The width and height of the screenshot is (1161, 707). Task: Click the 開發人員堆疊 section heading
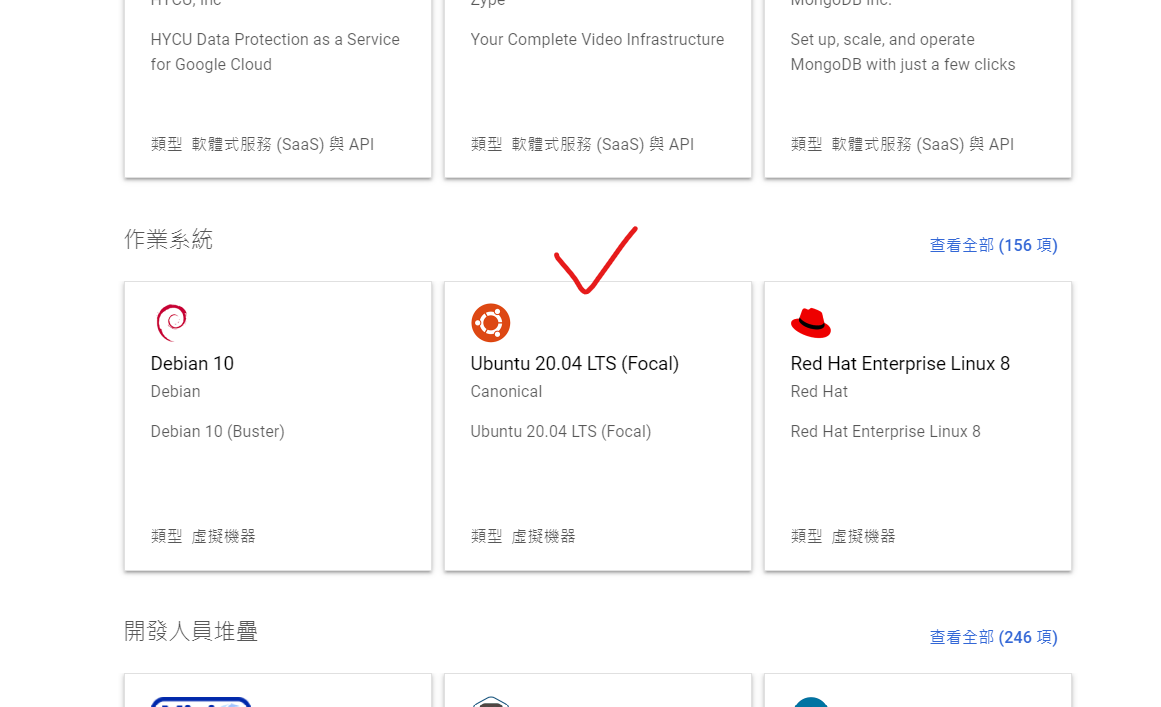tap(190, 631)
